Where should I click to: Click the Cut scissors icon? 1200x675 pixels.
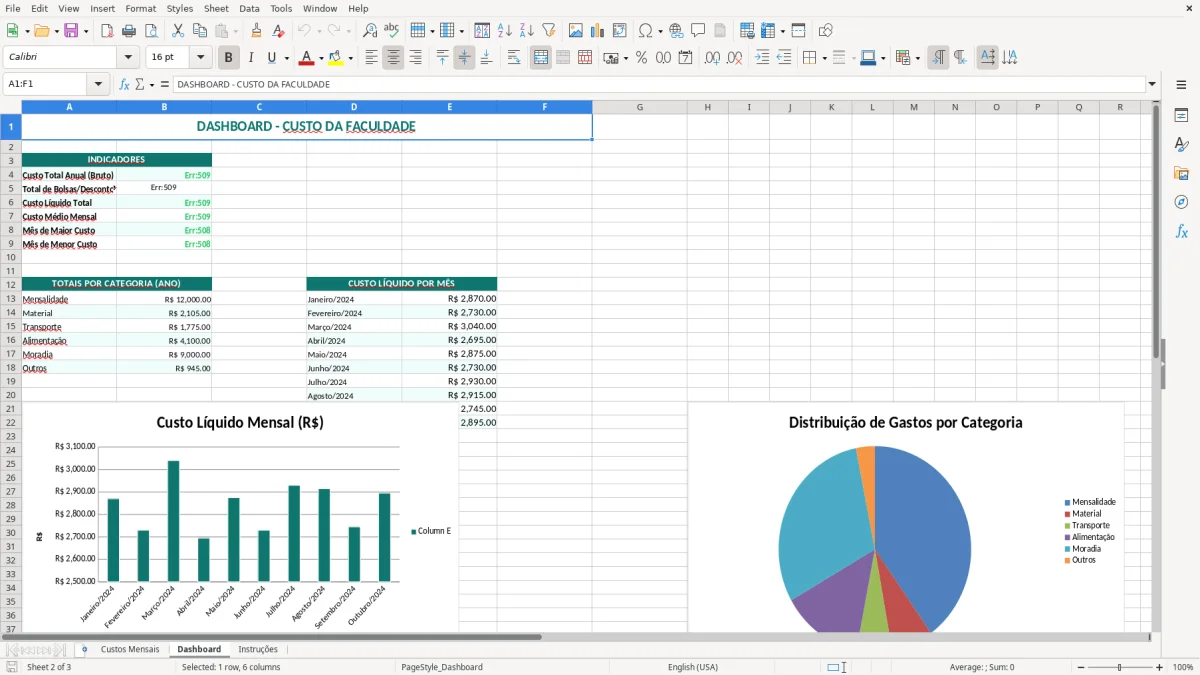pyautogui.click(x=178, y=31)
